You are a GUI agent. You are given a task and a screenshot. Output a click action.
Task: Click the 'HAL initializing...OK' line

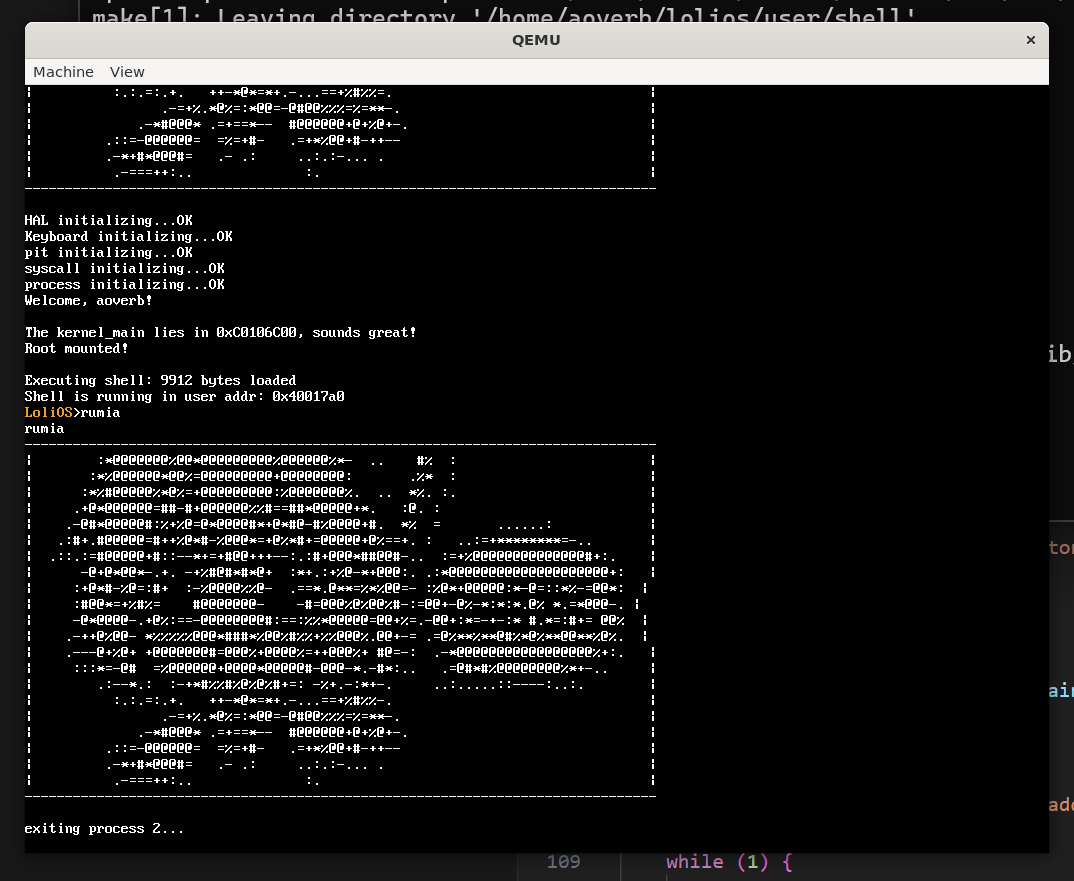(108, 221)
